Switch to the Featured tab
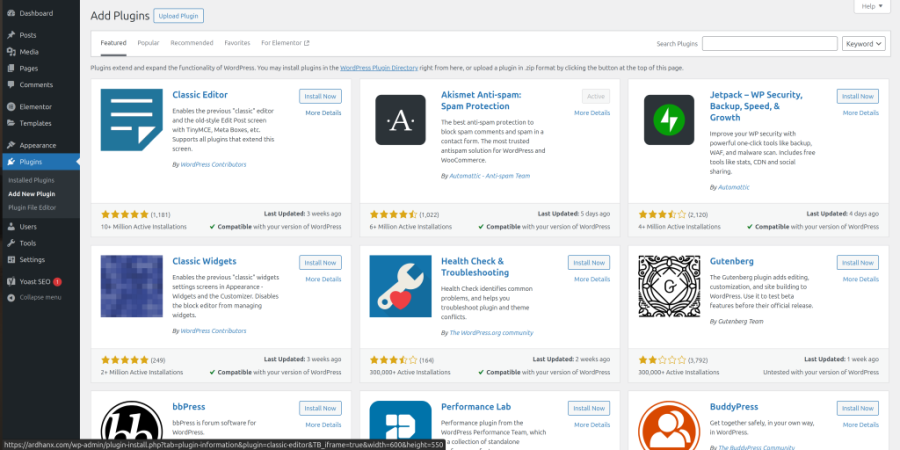Viewport: 900px width, 450px height. [113, 43]
